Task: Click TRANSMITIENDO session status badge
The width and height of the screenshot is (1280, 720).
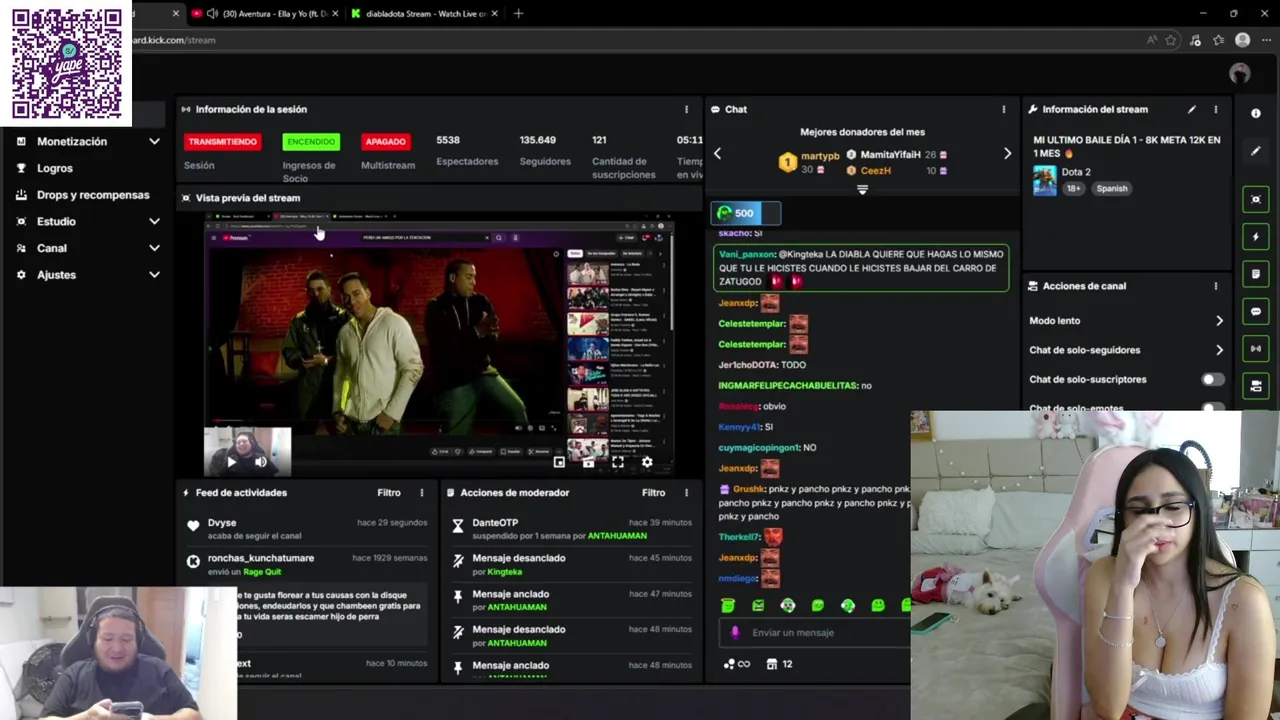Action: [222, 142]
